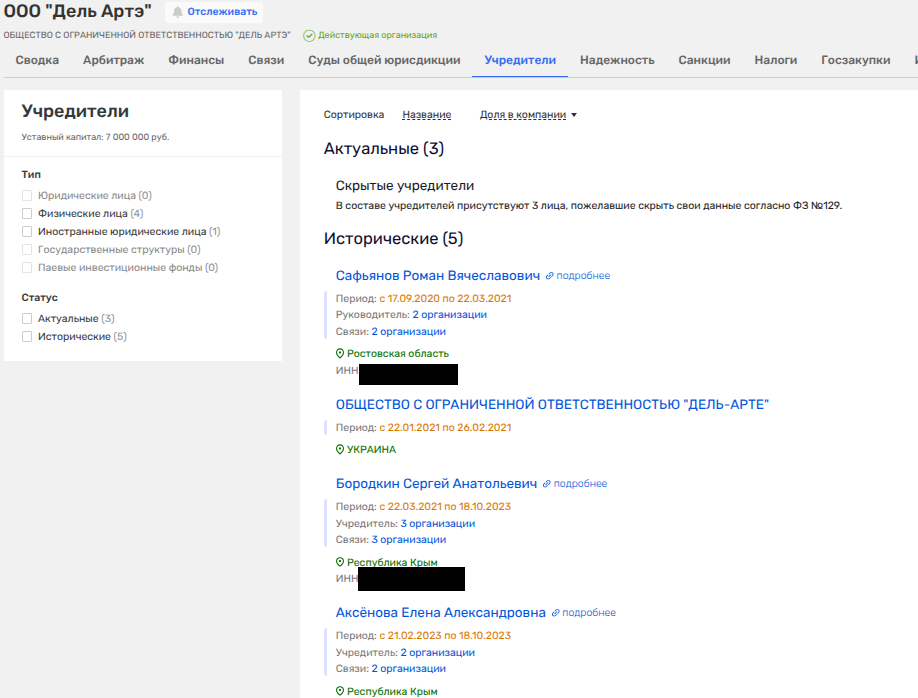Image resolution: width=918 pixels, height=698 pixels.
Task: Toggle the Актуальные status checkbox
Action: pos(28,318)
